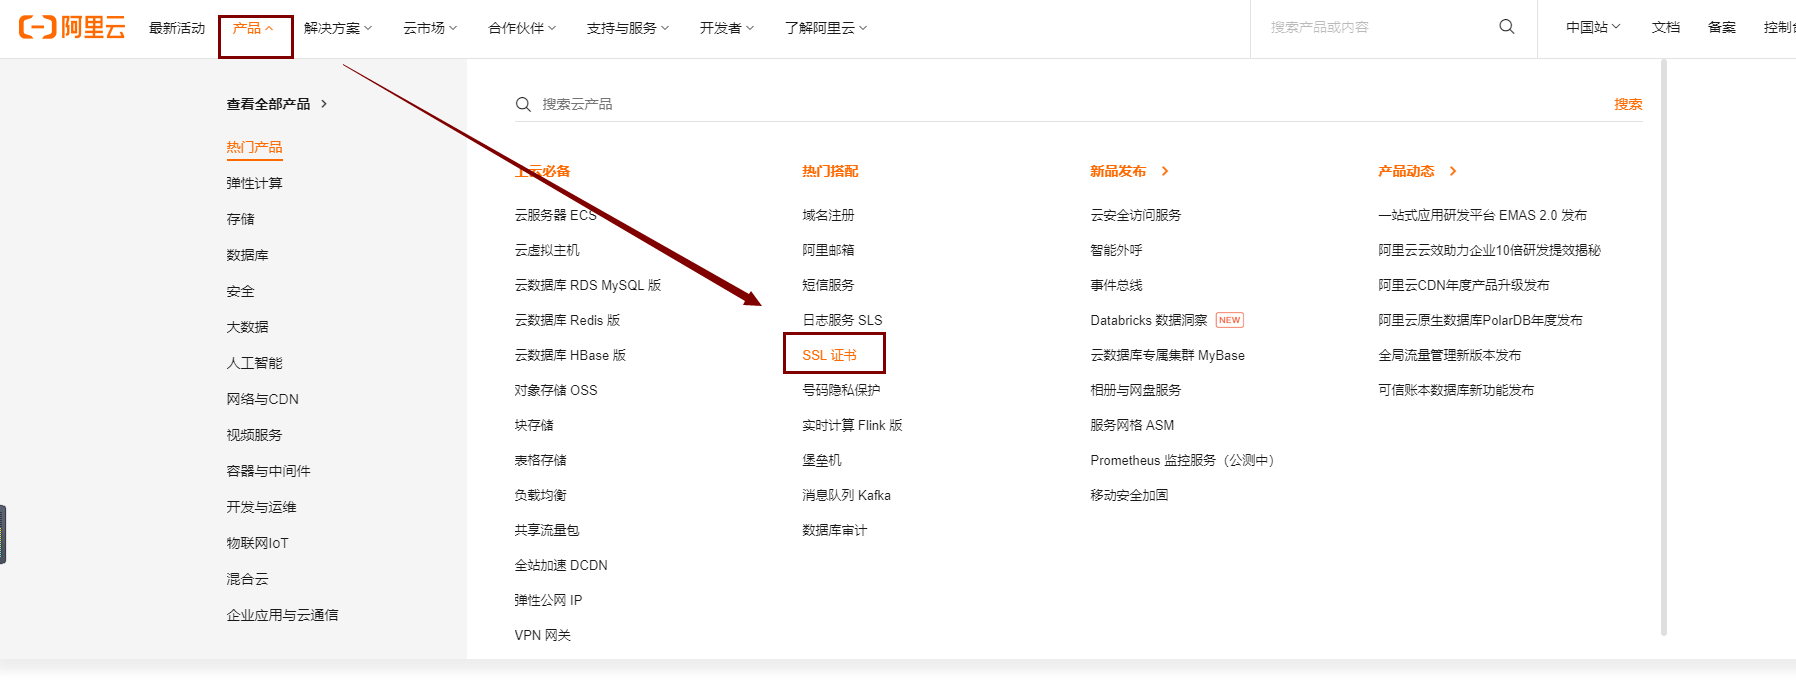
Task: Click the magnifier icon beside 搜索云产品
Action: (x=523, y=104)
